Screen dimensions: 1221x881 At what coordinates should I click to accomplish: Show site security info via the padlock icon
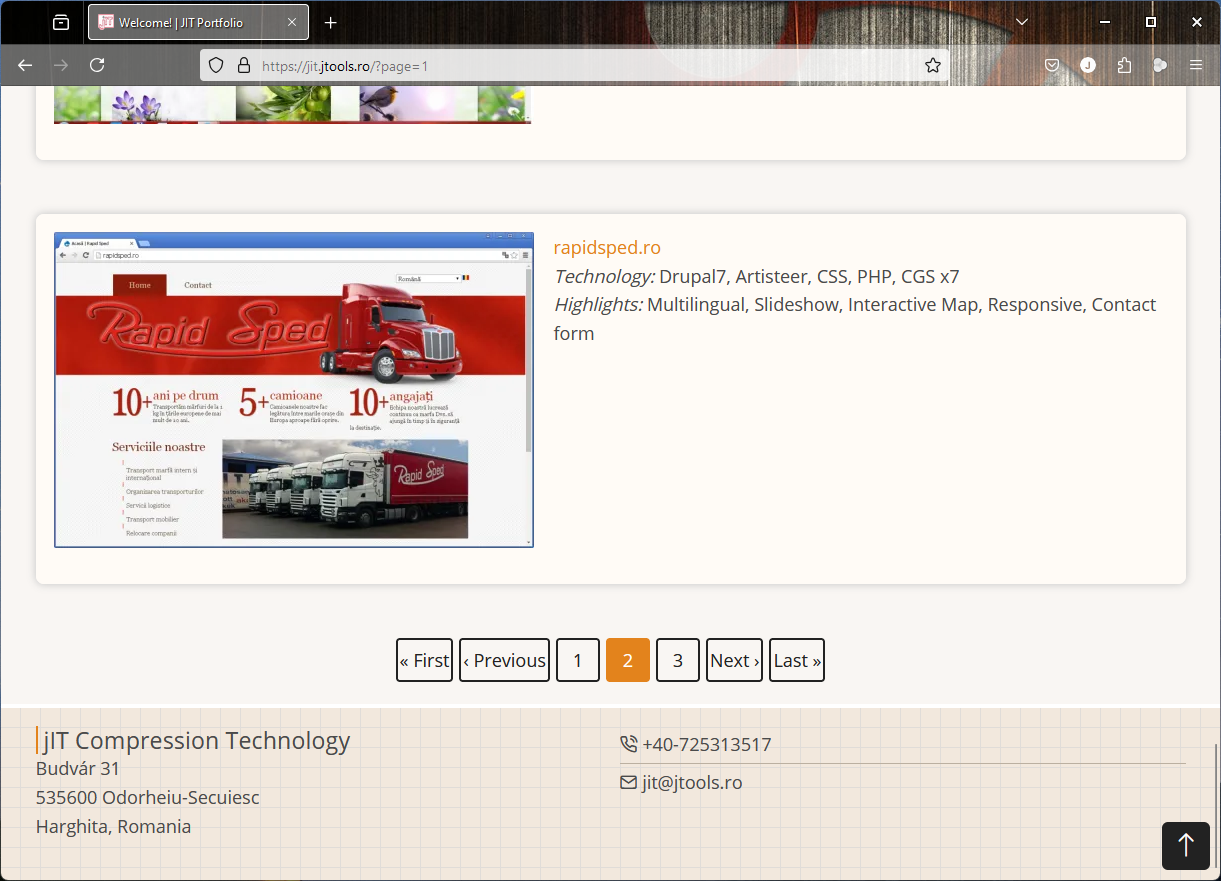click(x=243, y=65)
